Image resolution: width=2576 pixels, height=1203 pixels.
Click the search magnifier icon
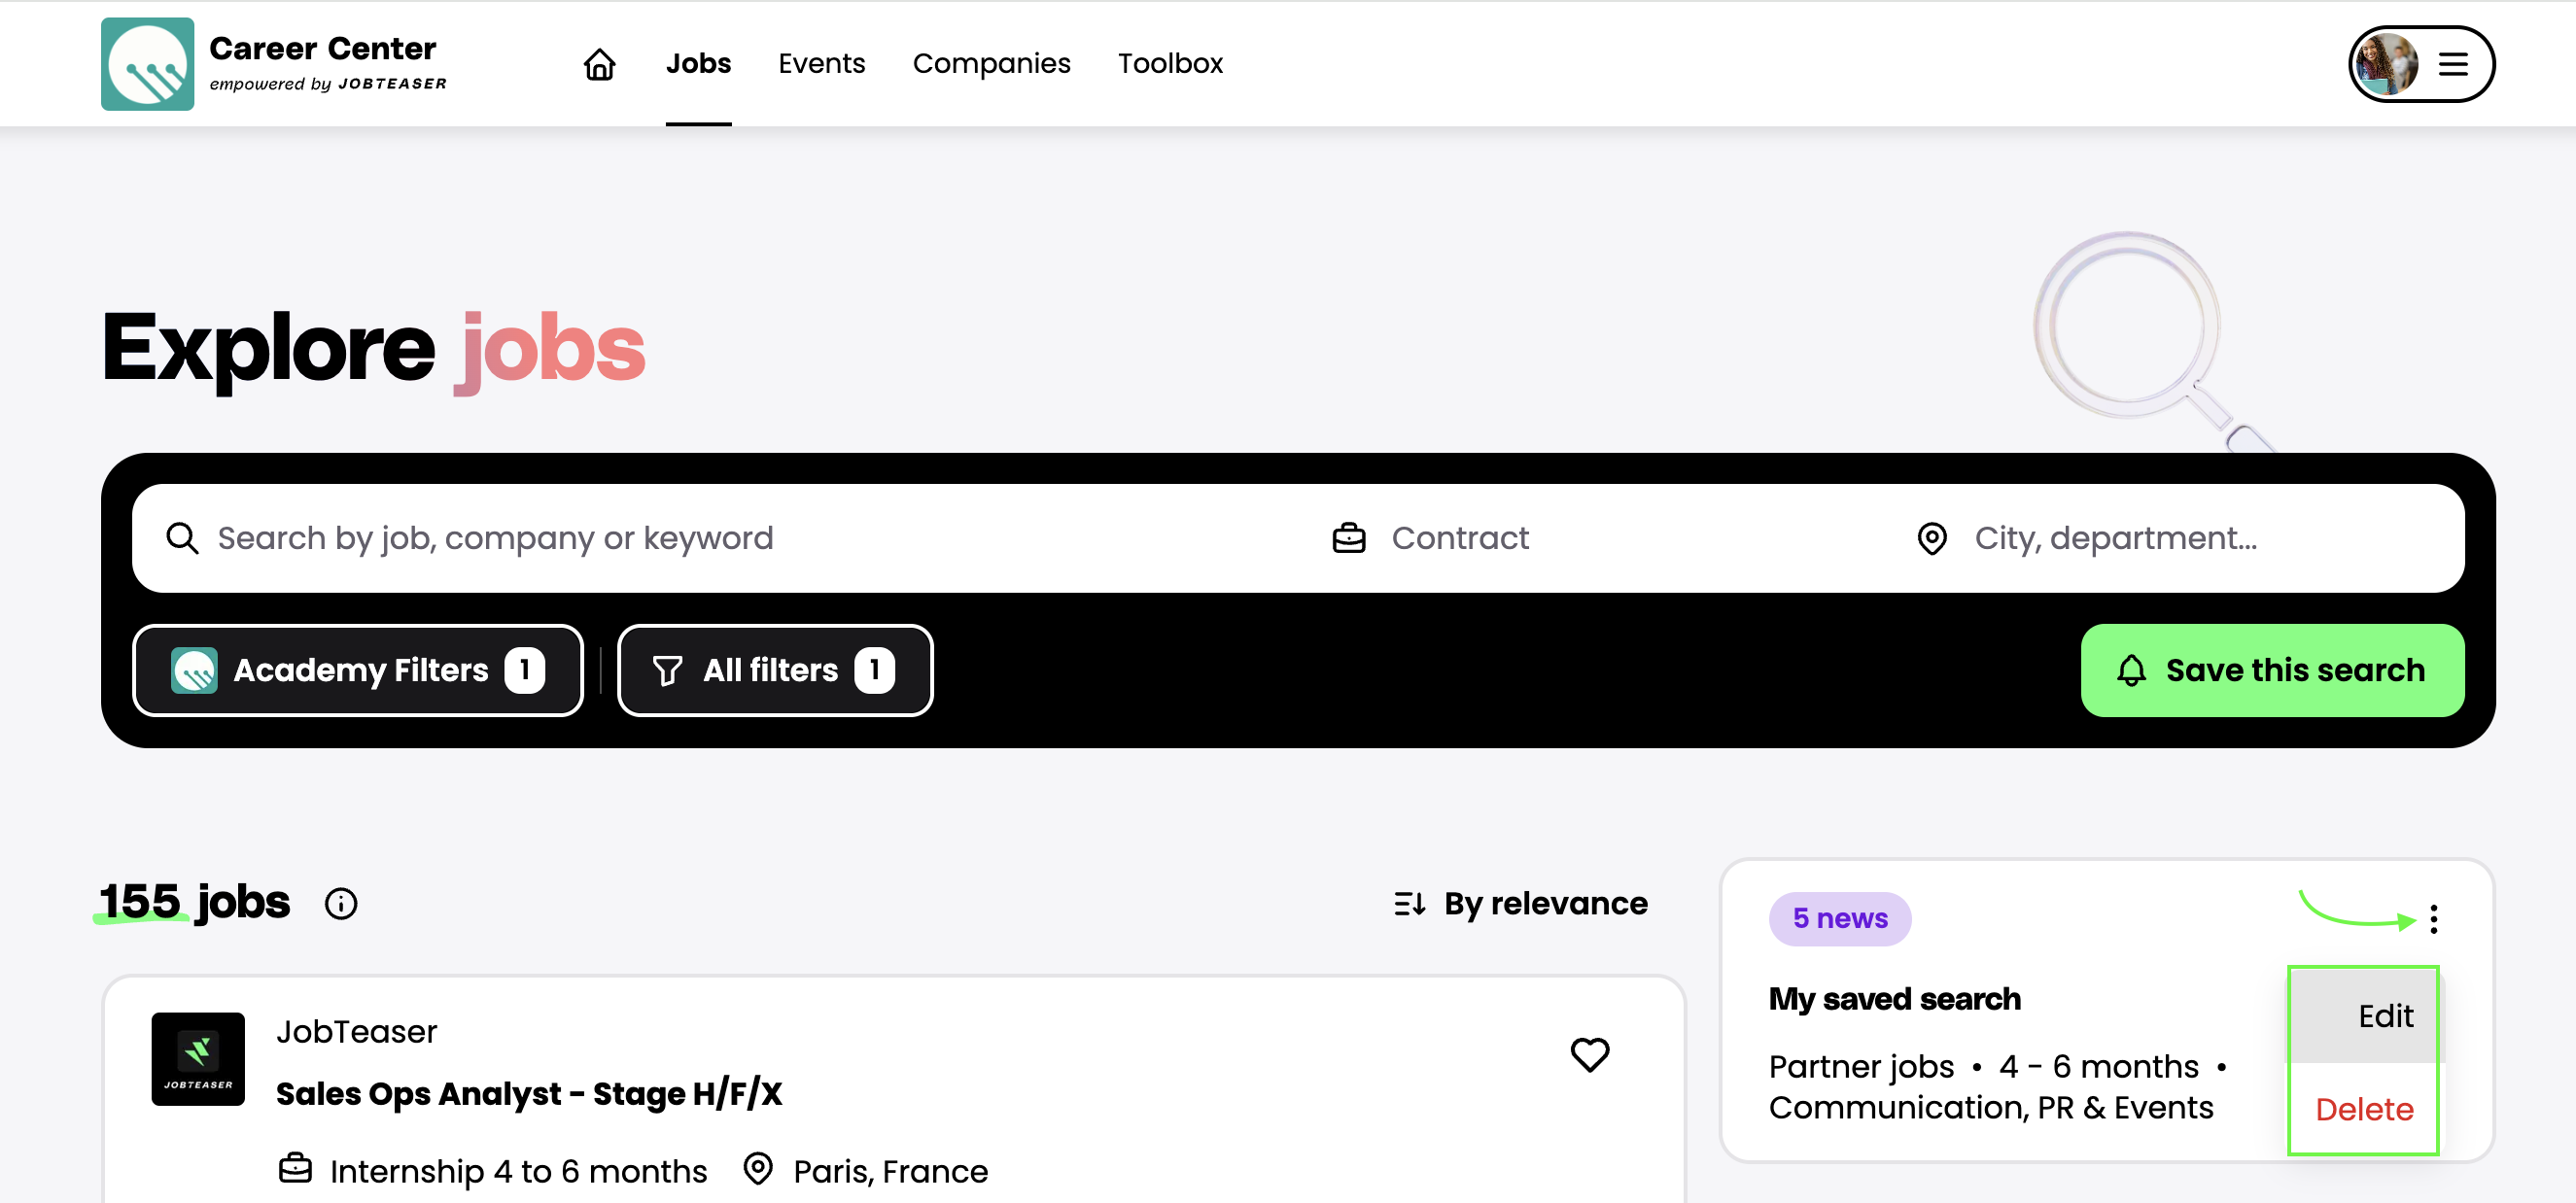(x=182, y=538)
